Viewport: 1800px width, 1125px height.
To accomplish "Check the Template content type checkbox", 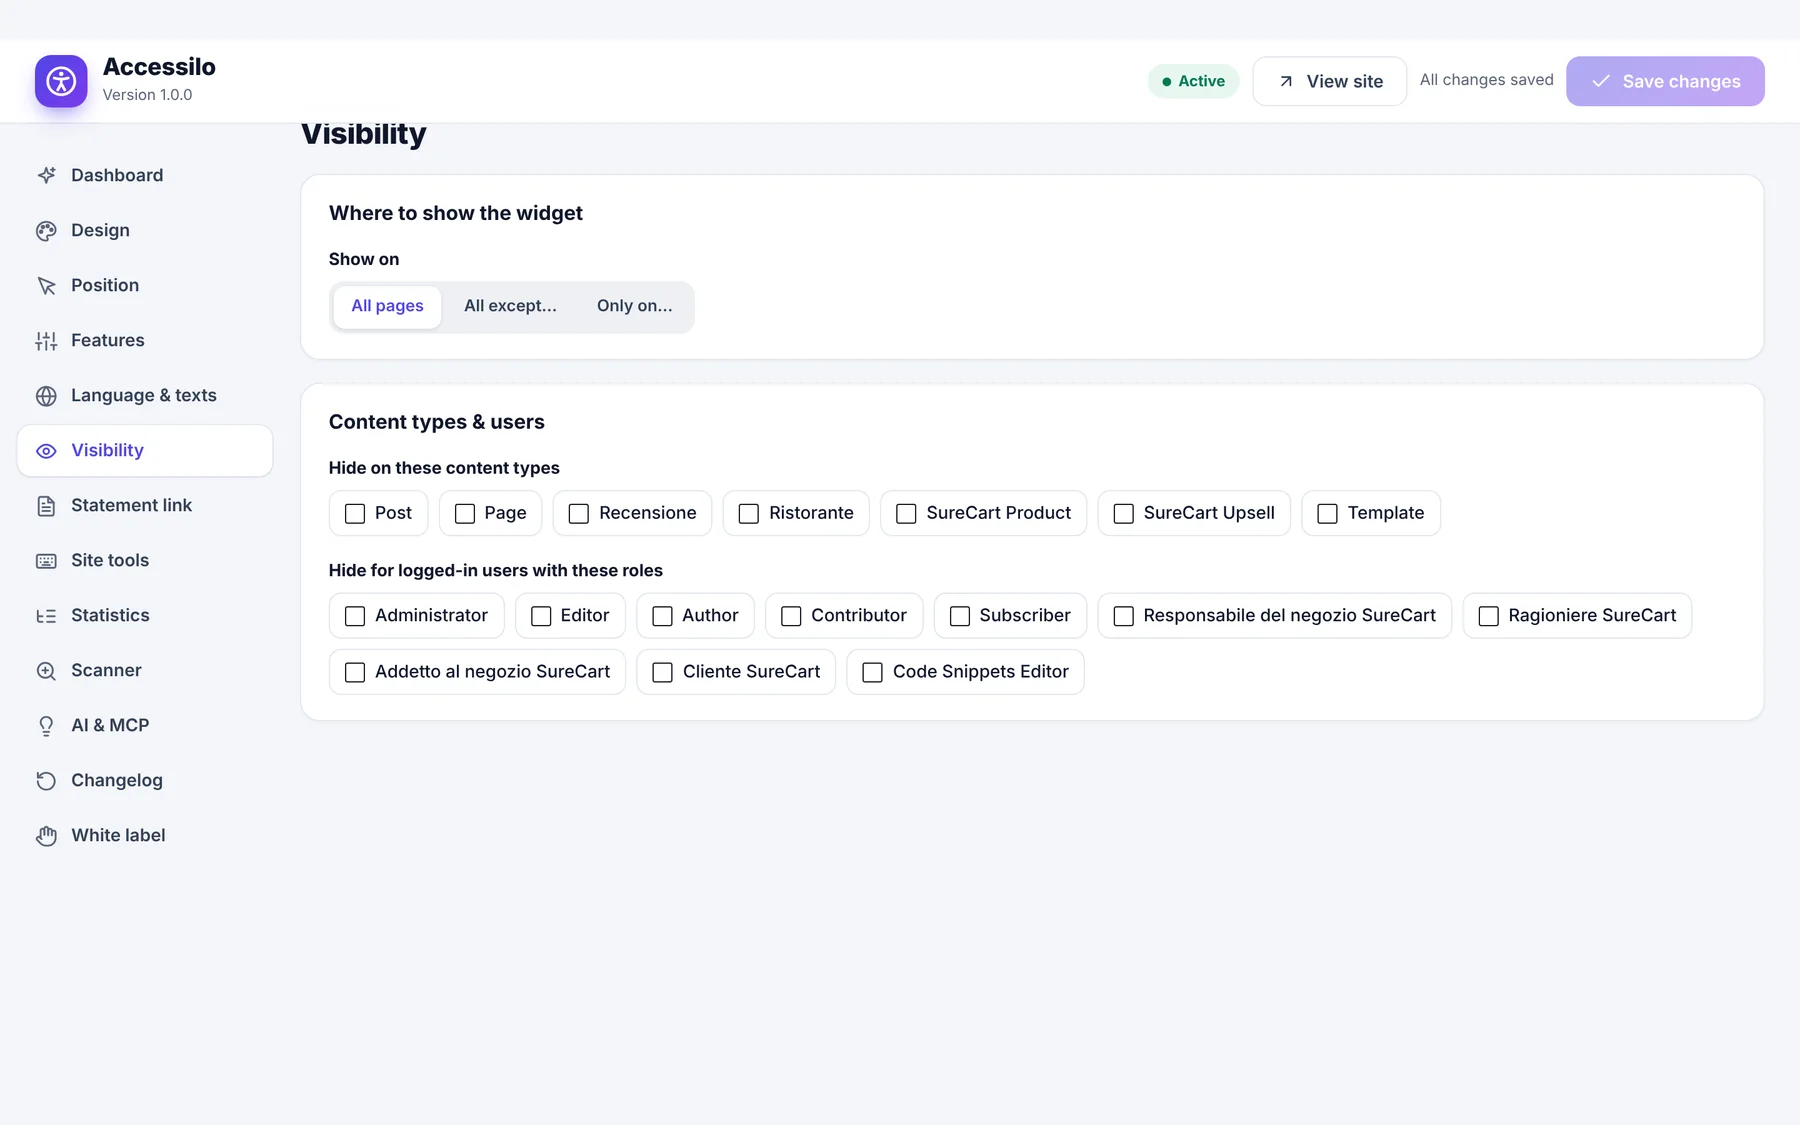I will [x=1328, y=514].
